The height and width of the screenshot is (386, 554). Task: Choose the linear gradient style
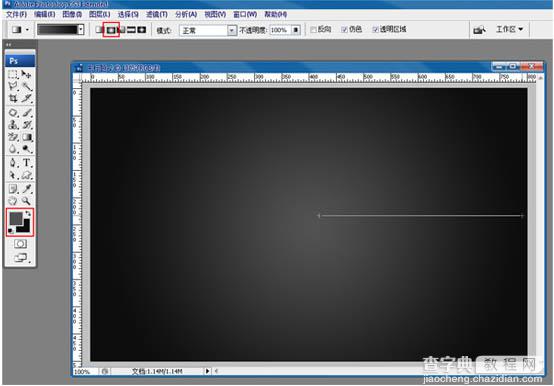pos(99,30)
